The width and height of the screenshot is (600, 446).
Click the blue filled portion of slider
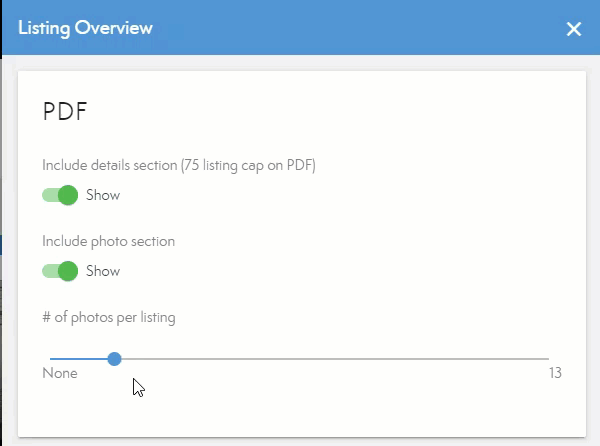(x=80, y=358)
